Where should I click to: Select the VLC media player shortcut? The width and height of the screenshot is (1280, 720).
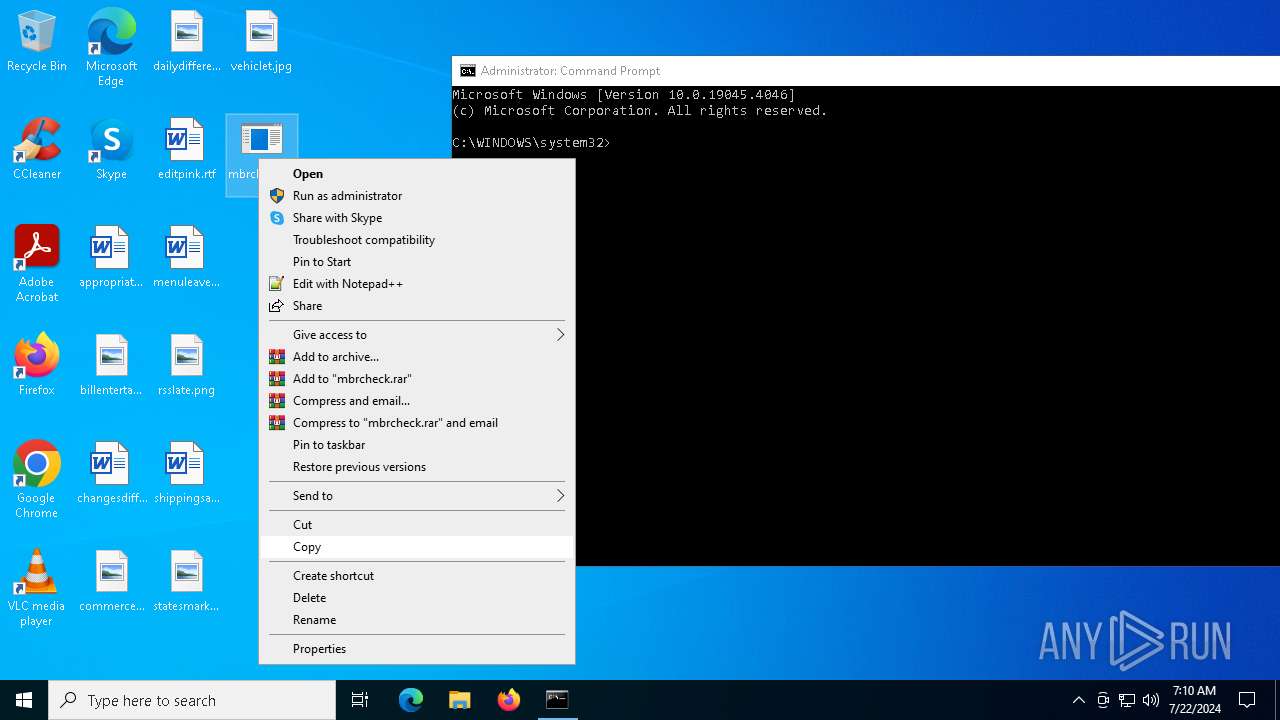[x=37, y=588]
